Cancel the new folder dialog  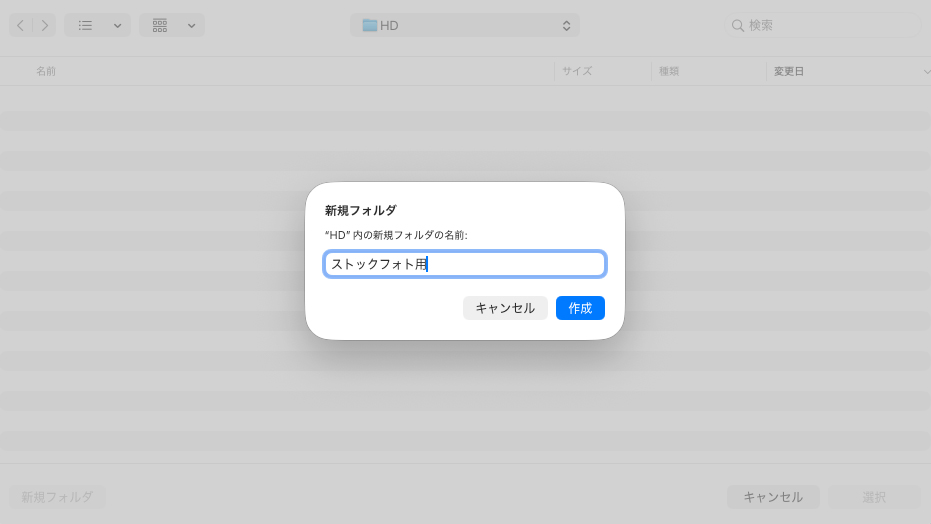[505, 308]
